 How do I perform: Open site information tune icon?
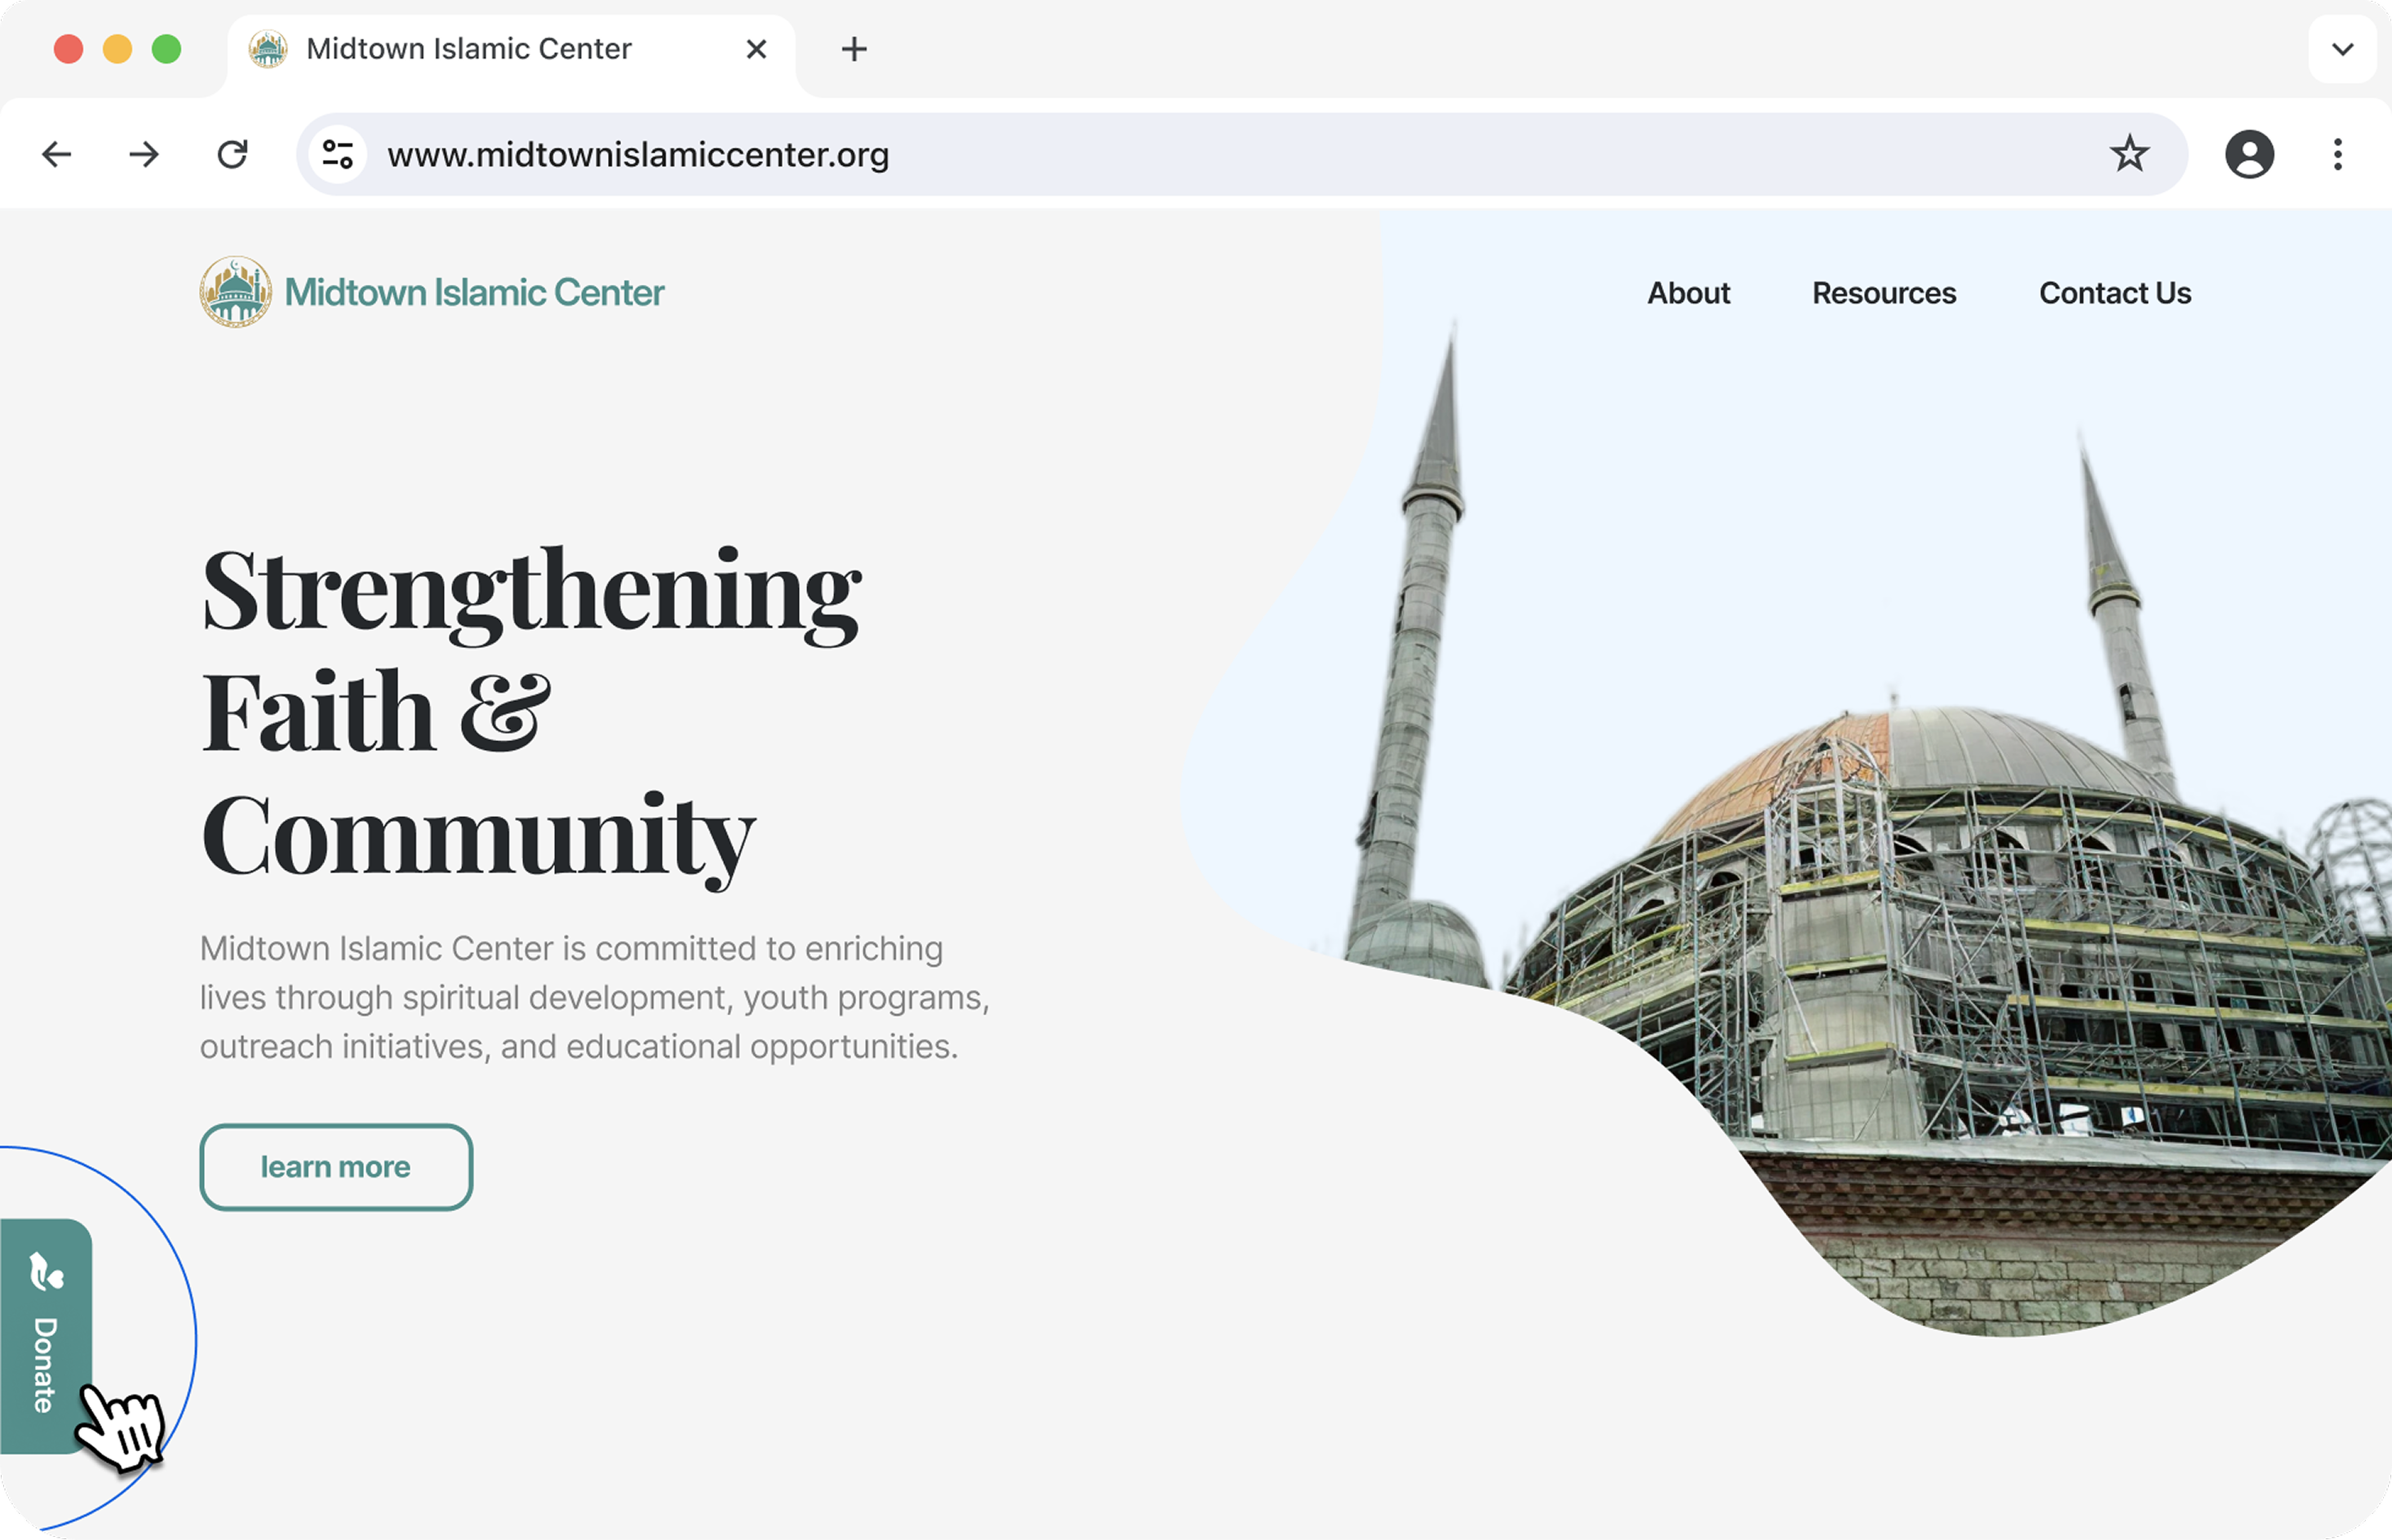(x=338, y=154)
